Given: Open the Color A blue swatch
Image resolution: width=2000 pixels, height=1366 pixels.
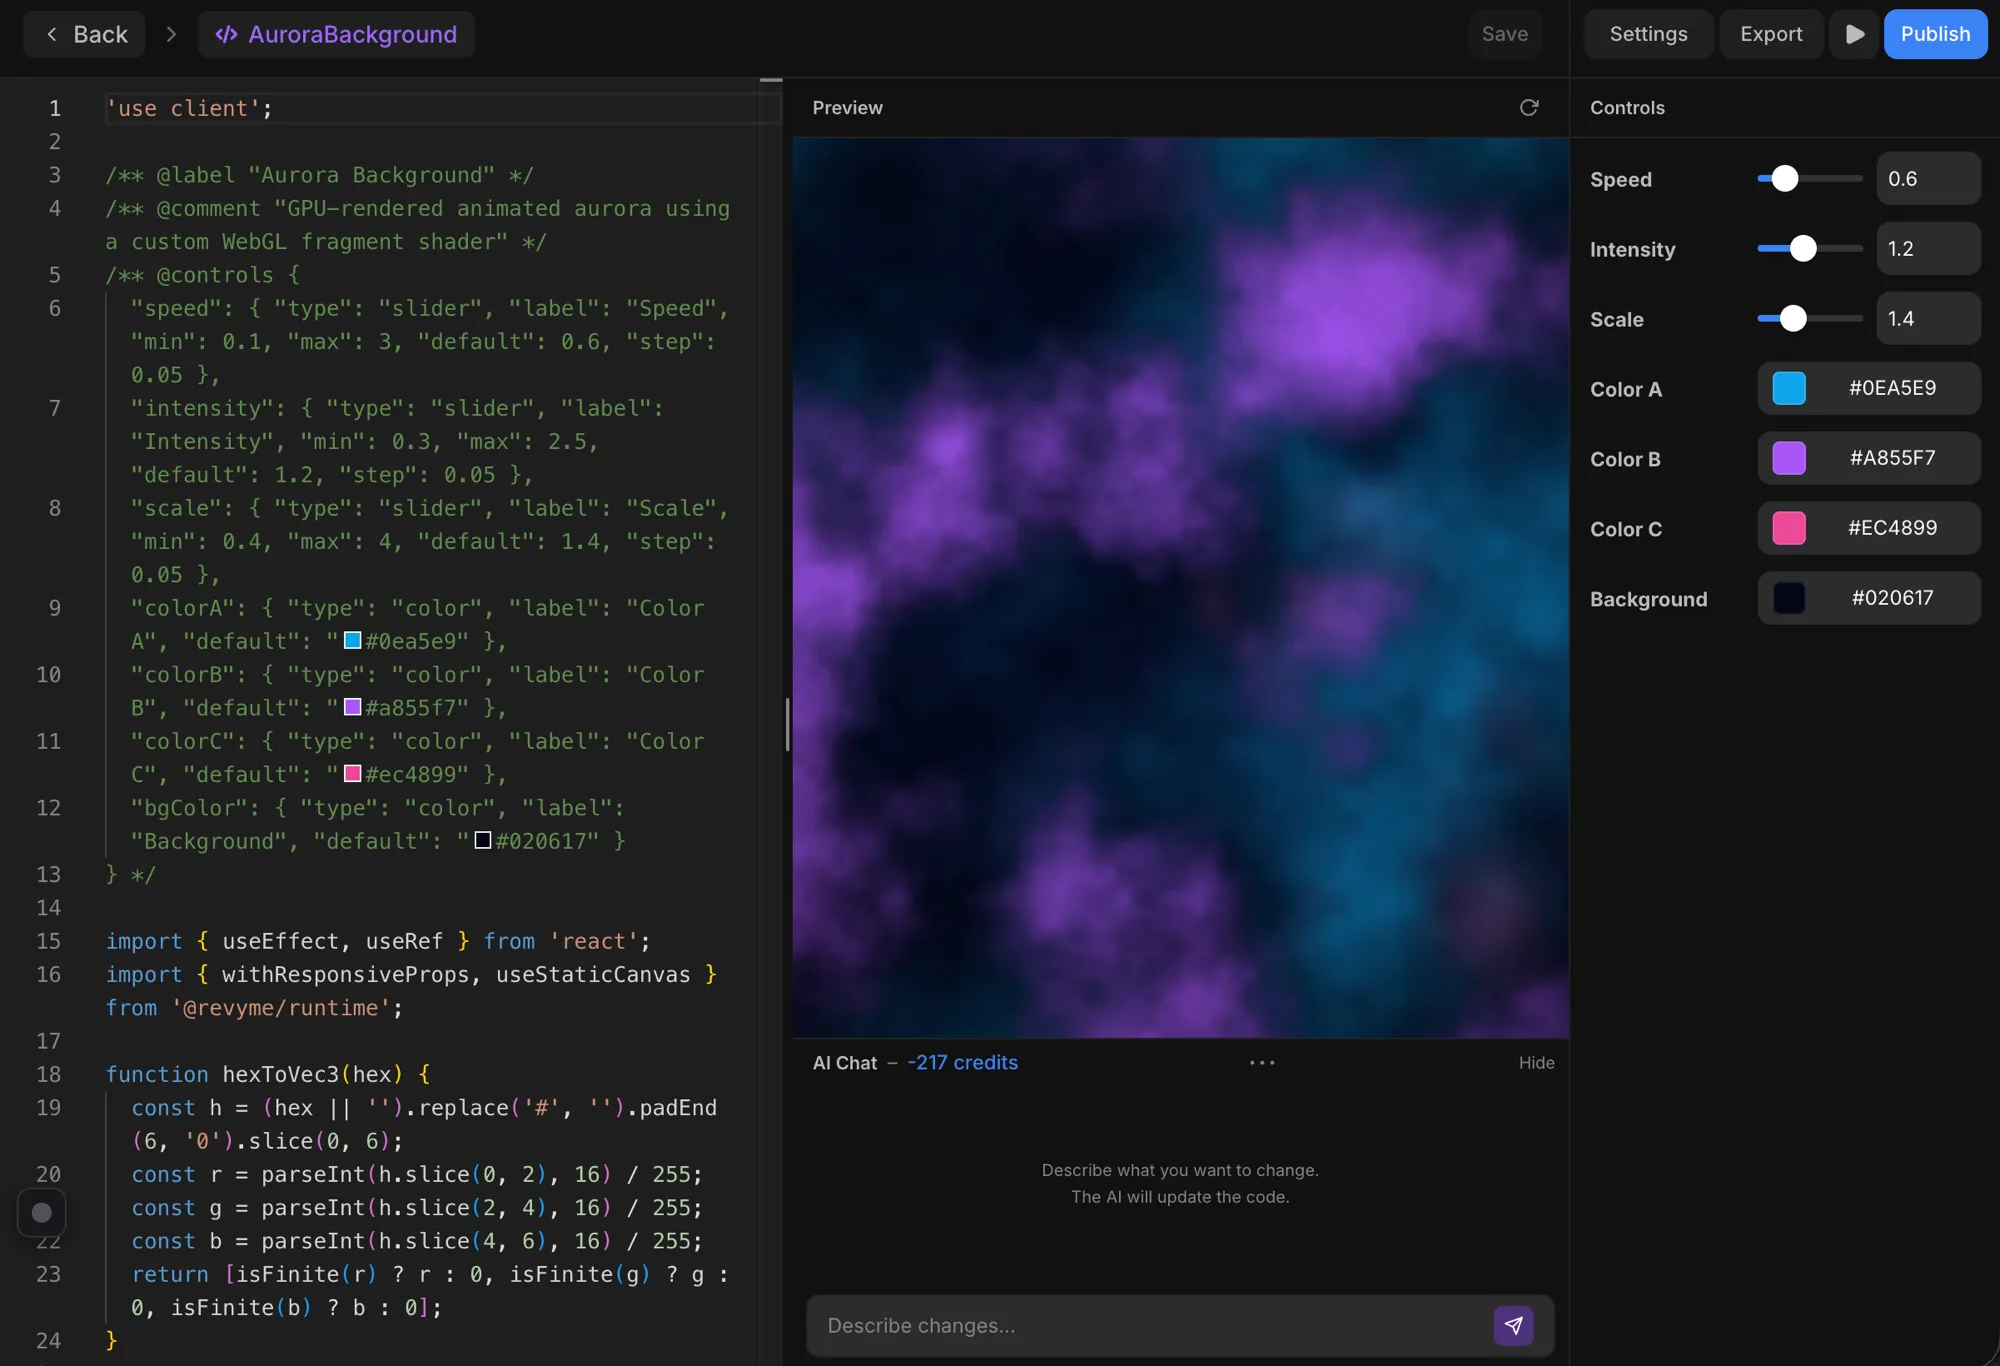Looking at the screenshot, I should pyautogui.click(x=1789, y=388).
